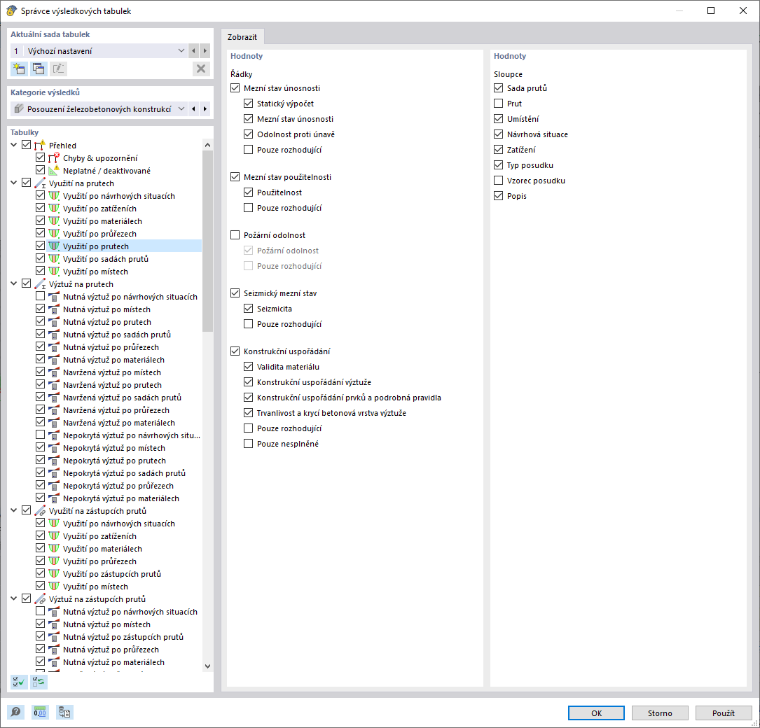
Task: Click the check all tables icon
Action: 19,682
